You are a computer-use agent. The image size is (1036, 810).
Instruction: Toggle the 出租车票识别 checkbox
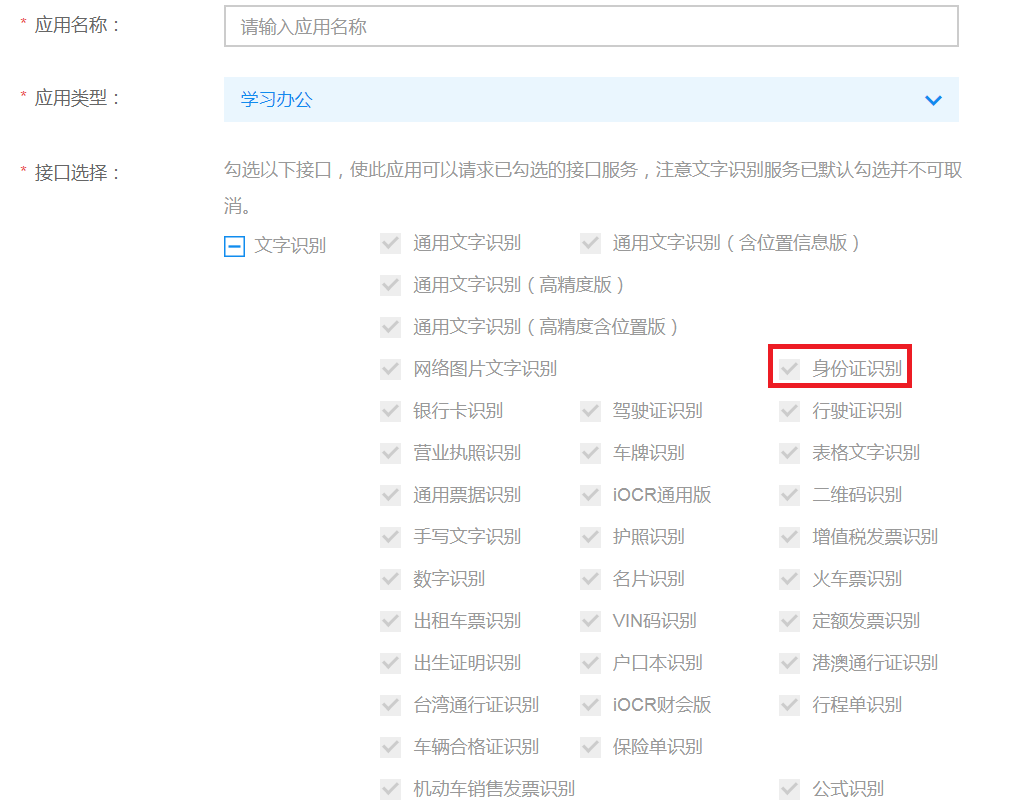[x=390, y=621]
